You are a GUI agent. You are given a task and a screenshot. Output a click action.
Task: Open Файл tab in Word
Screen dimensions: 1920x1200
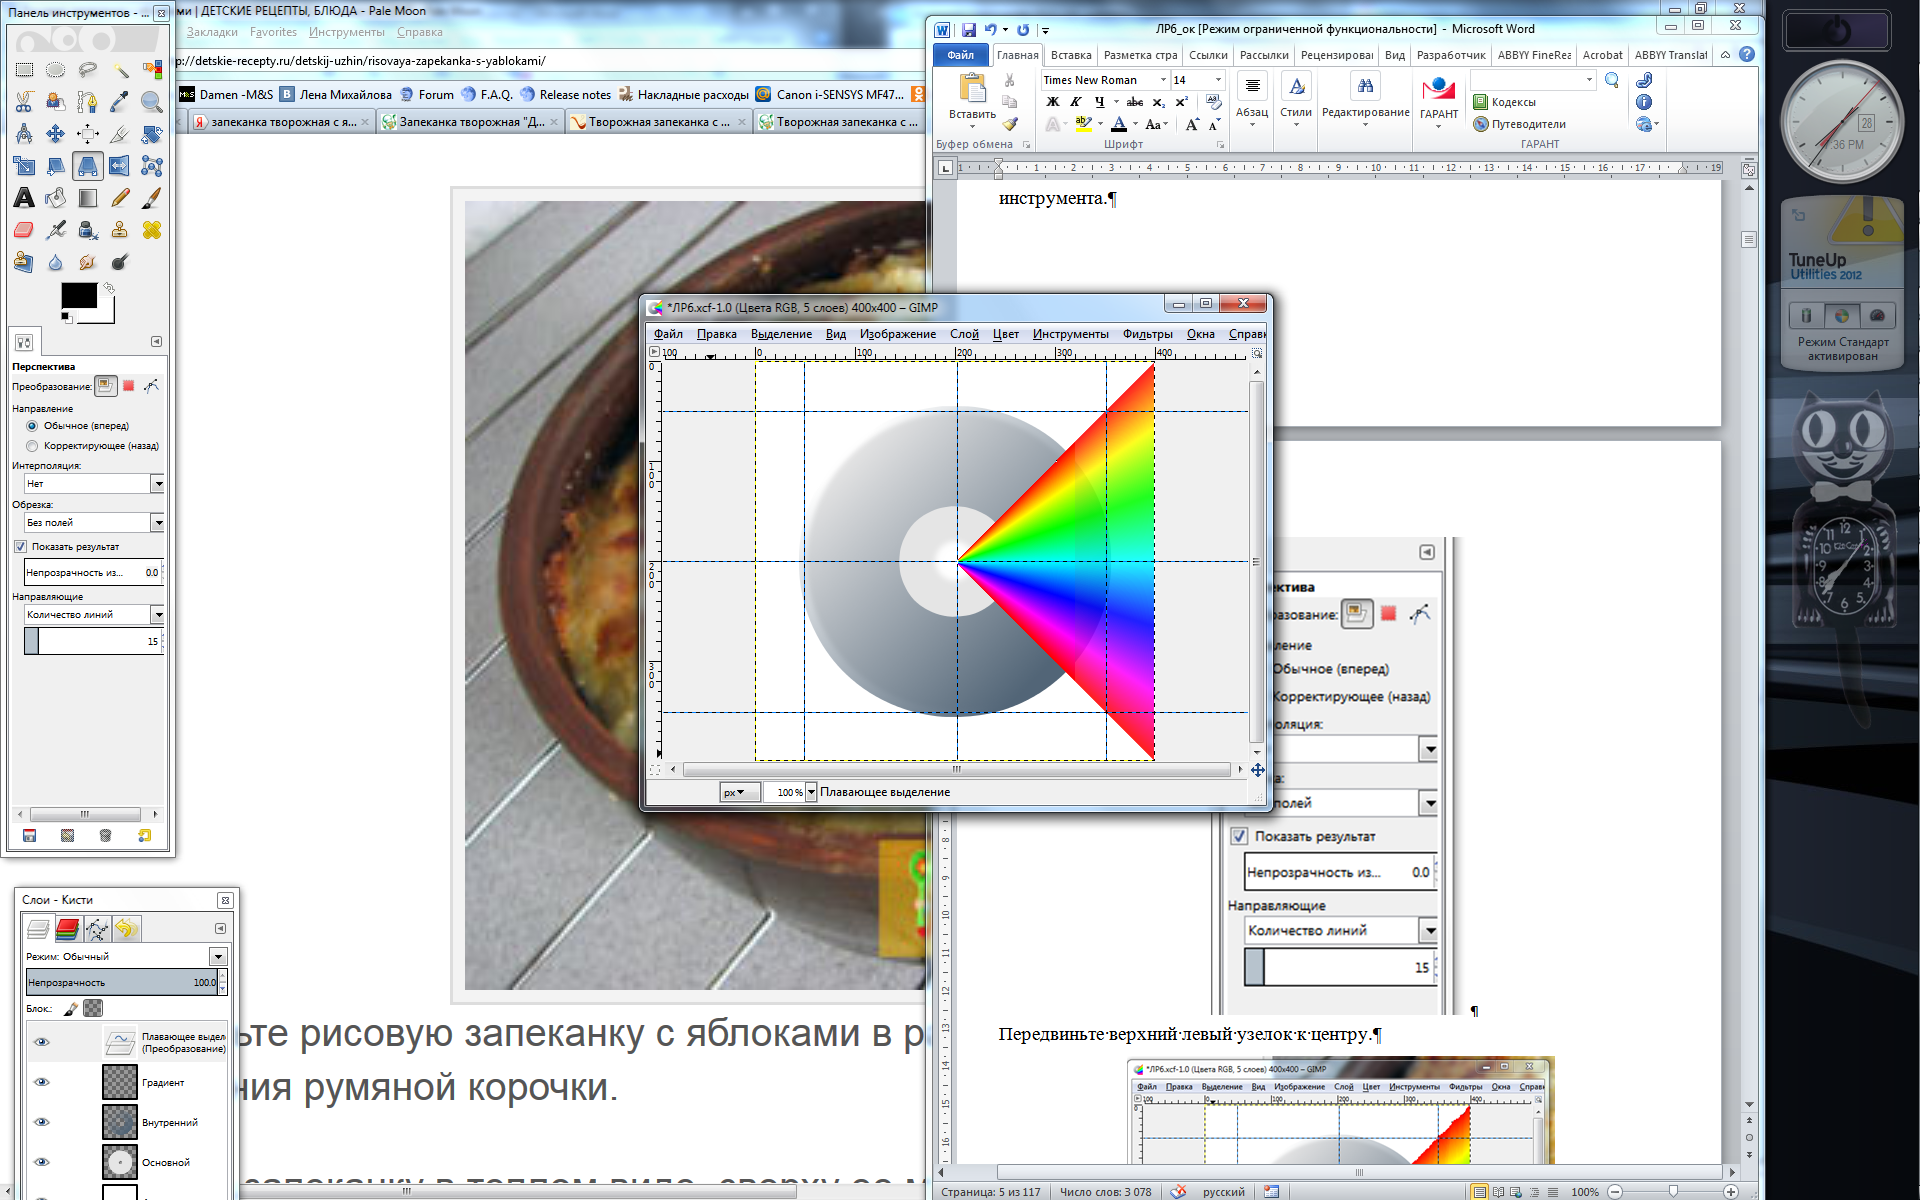[961, 55]
